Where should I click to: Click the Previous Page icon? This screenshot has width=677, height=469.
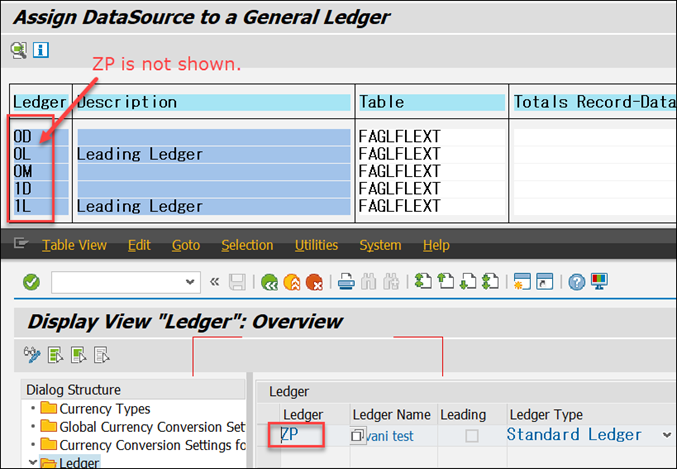(446, 282)
